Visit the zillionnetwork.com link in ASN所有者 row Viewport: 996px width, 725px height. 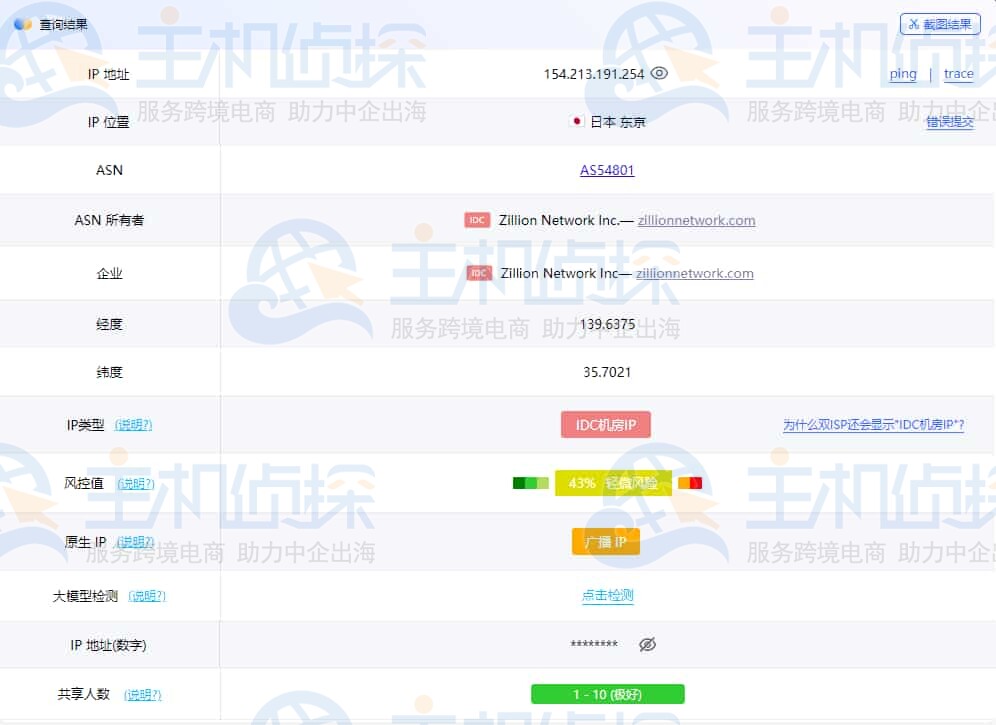tap(695, 220)
